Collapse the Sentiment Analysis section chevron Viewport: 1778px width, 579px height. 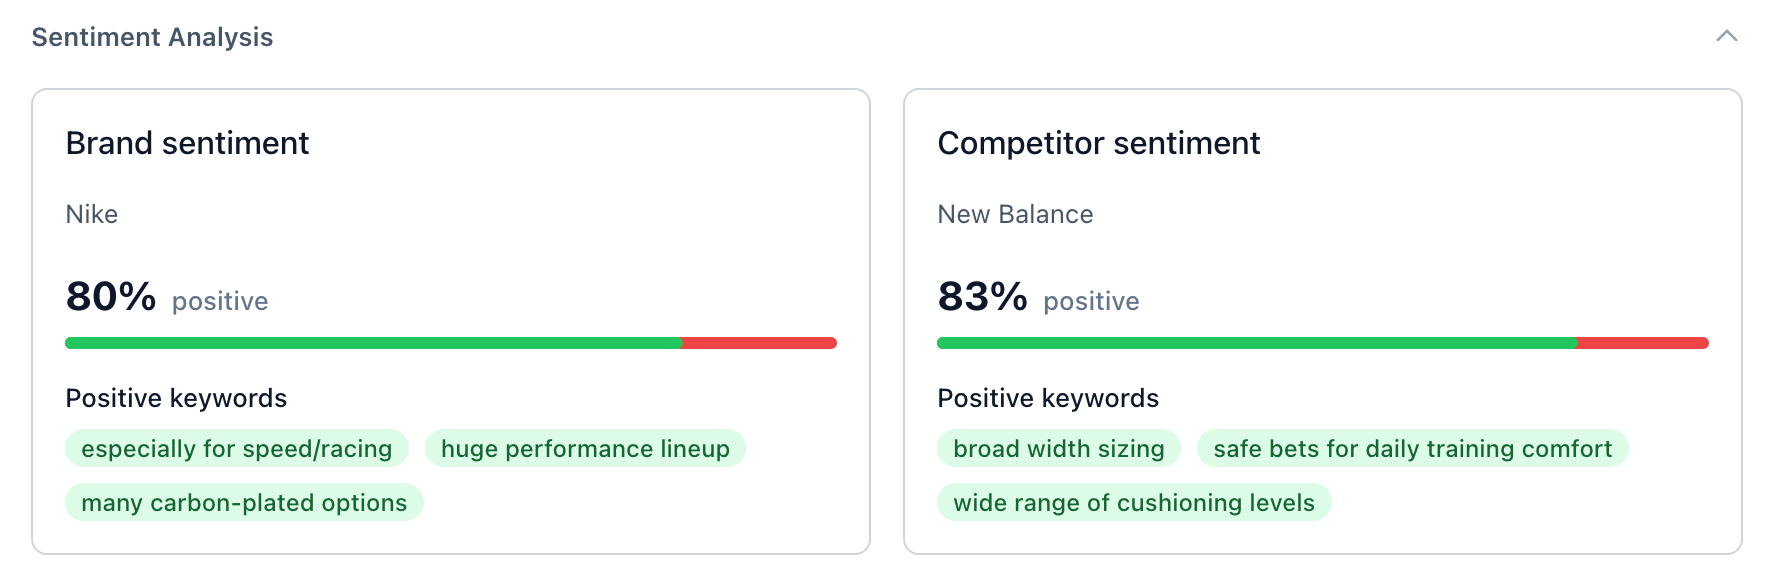pos(1726,36)
